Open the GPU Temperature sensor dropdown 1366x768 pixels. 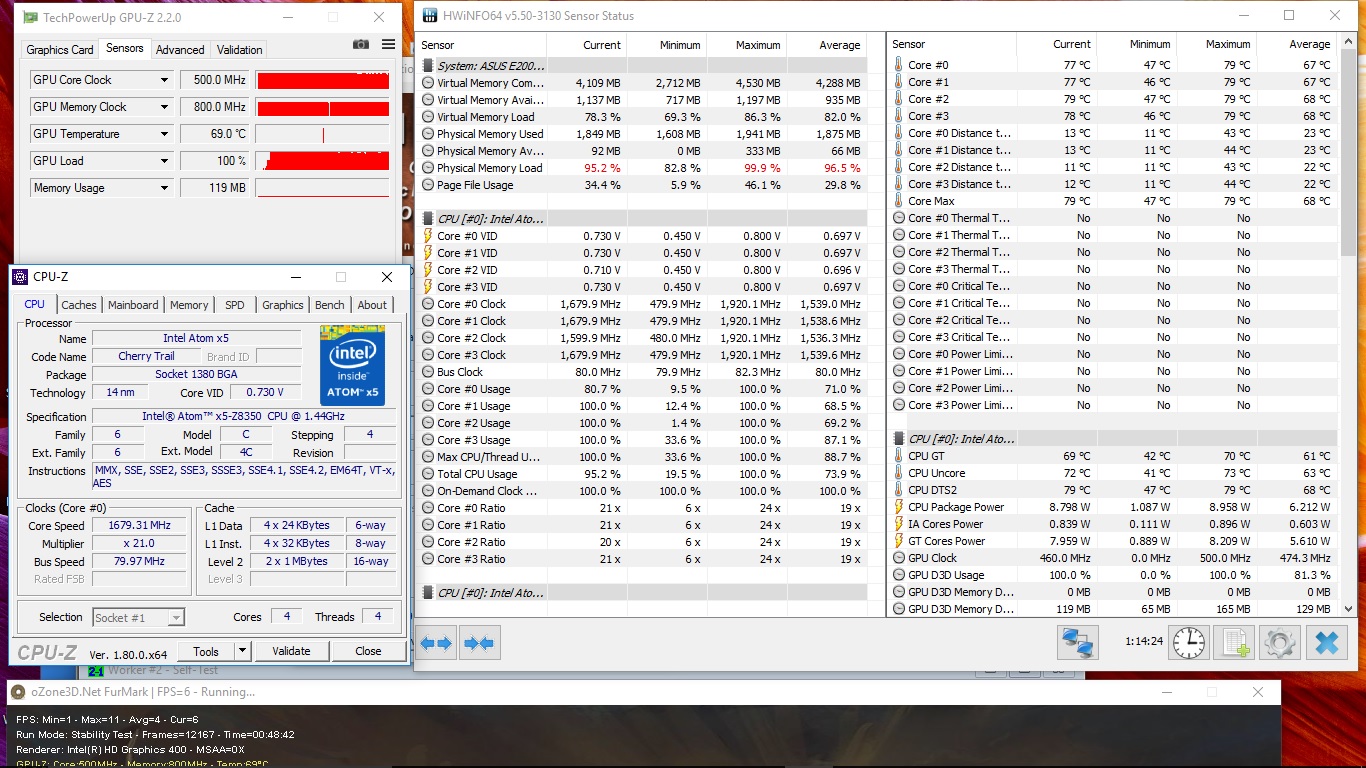pos(164,134)
